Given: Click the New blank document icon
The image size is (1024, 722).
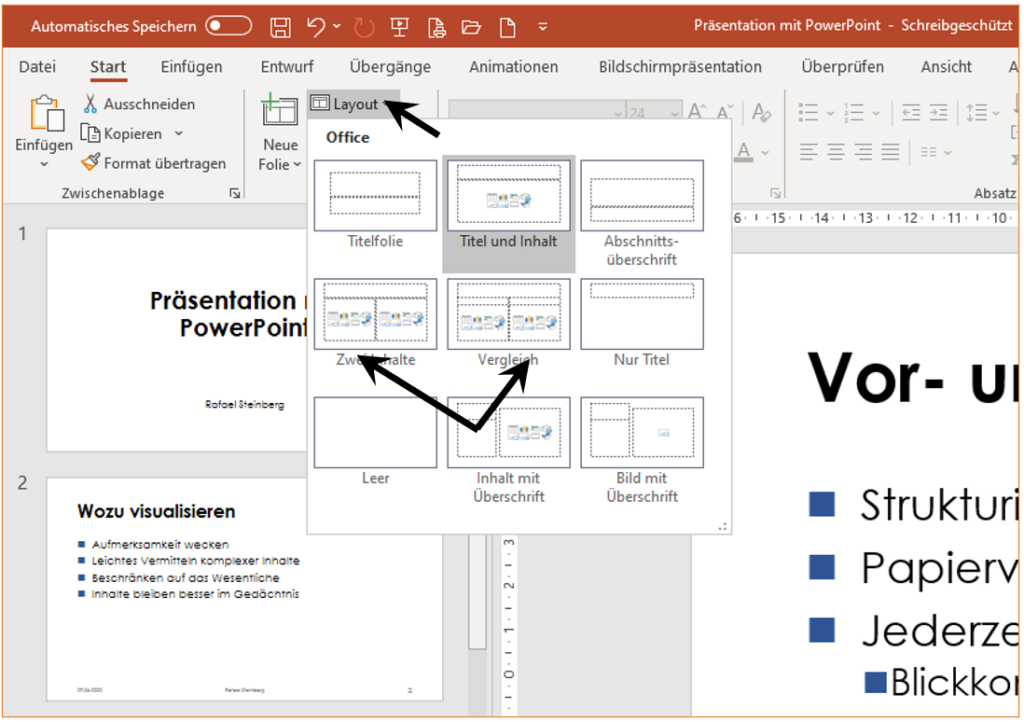Looking at the screenshot, I should 507,27.
